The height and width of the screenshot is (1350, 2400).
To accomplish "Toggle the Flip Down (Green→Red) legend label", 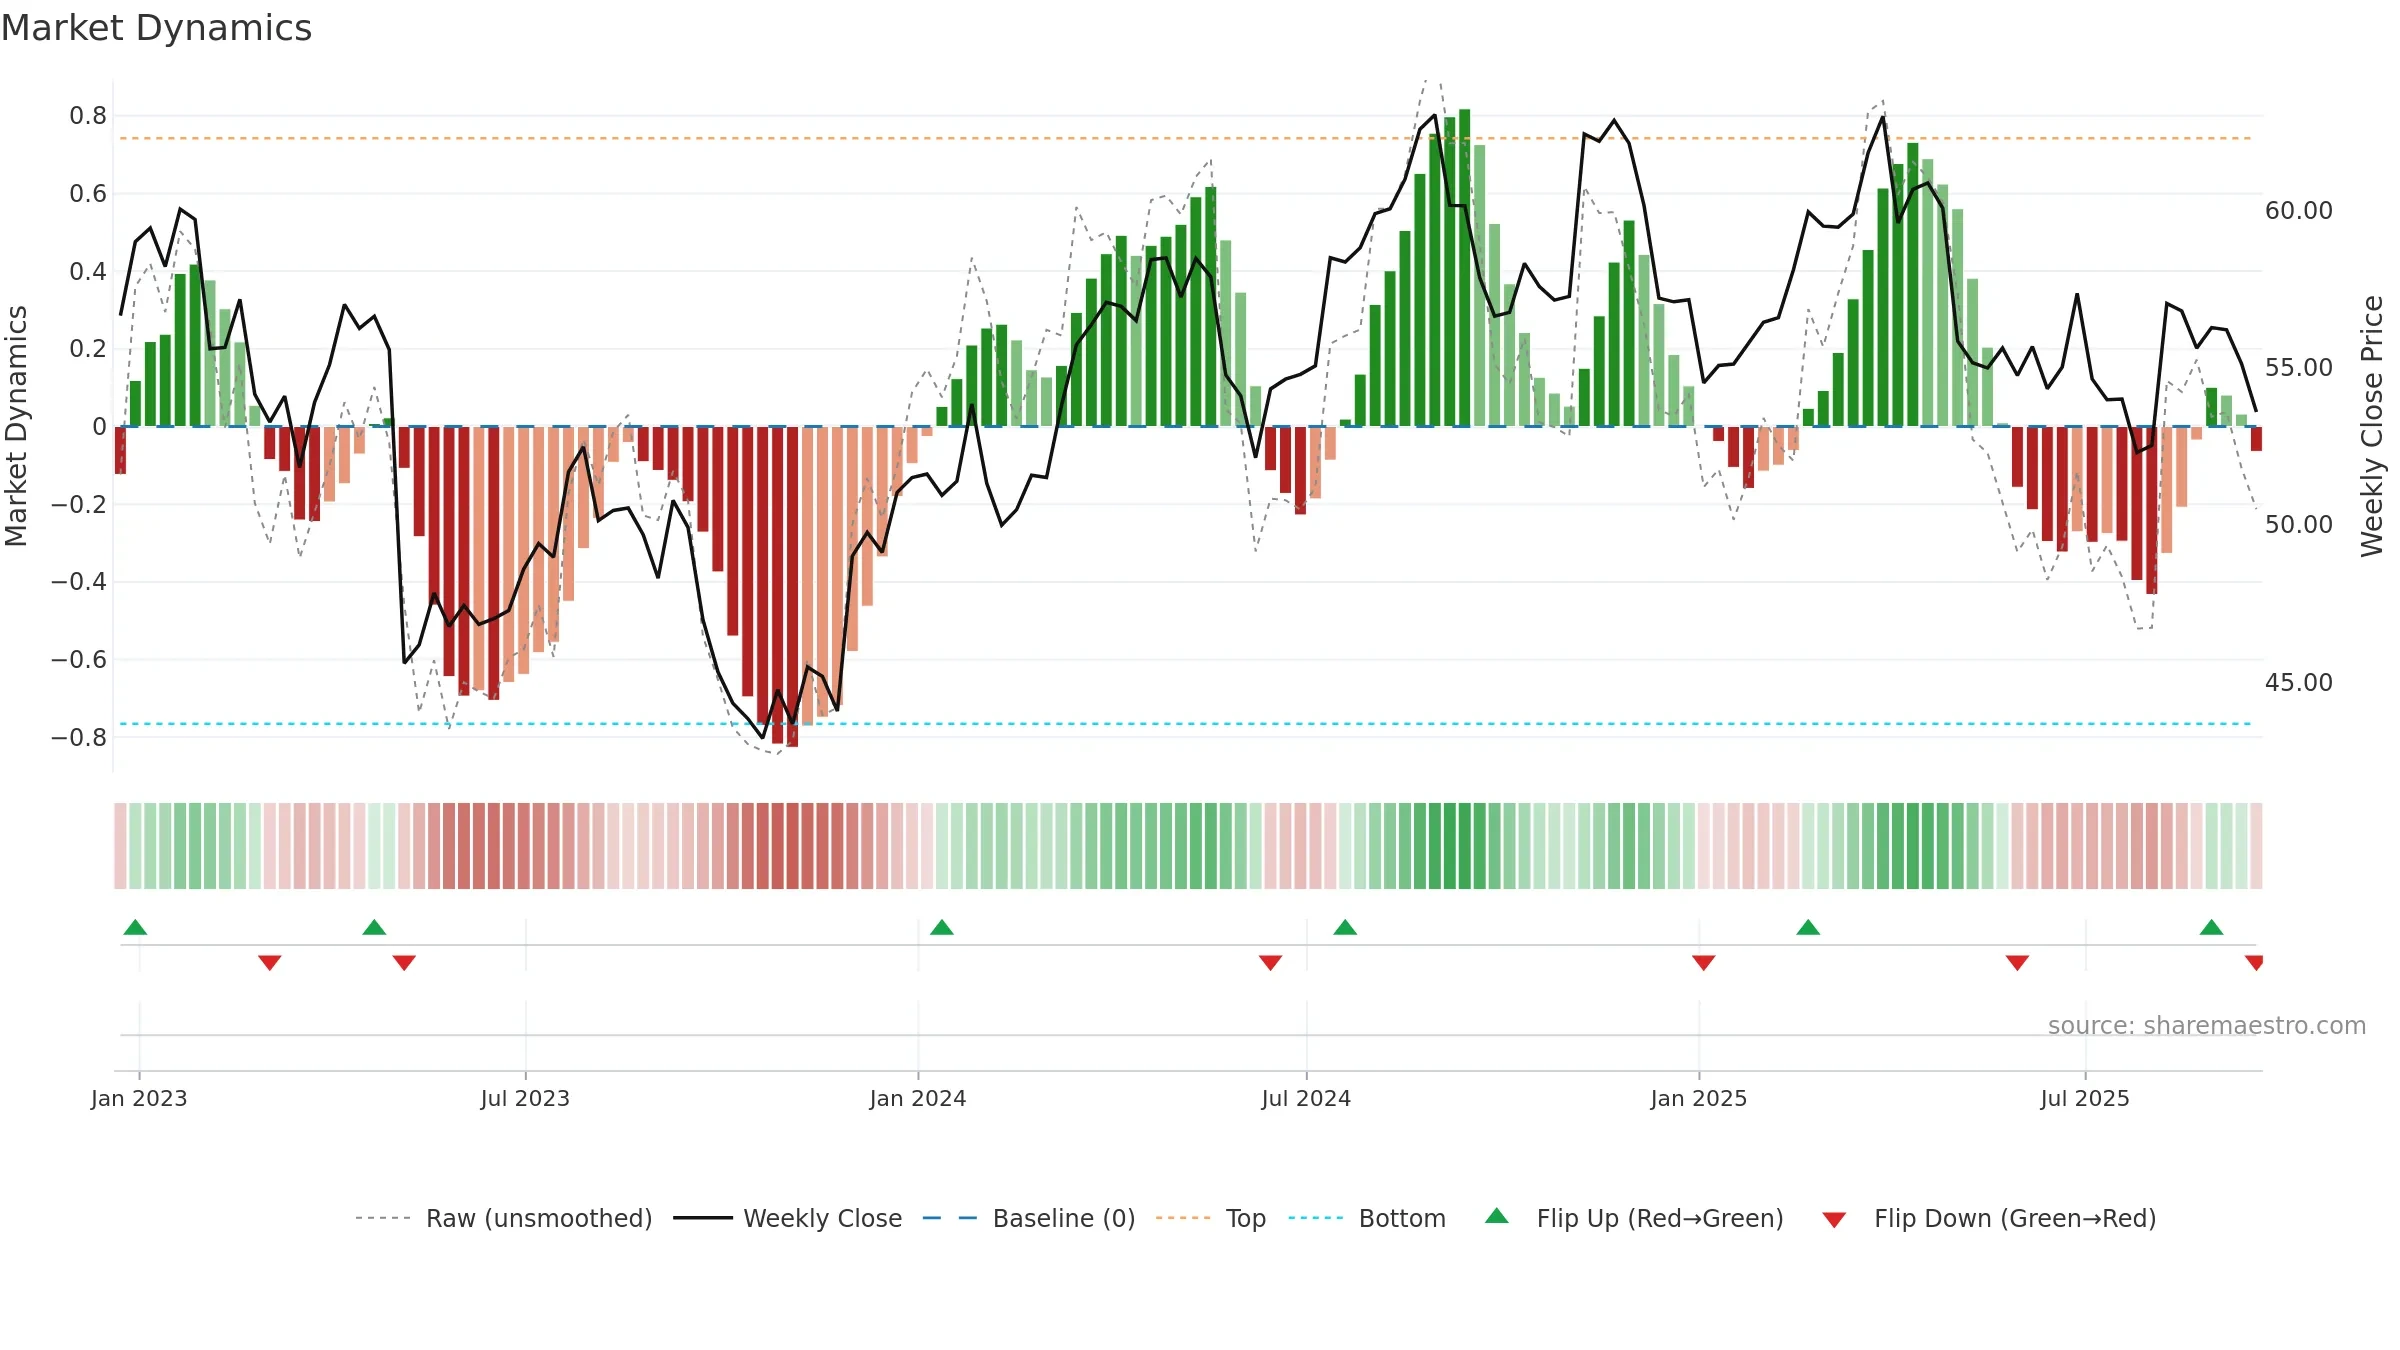I will [x=2015, y=1218].
